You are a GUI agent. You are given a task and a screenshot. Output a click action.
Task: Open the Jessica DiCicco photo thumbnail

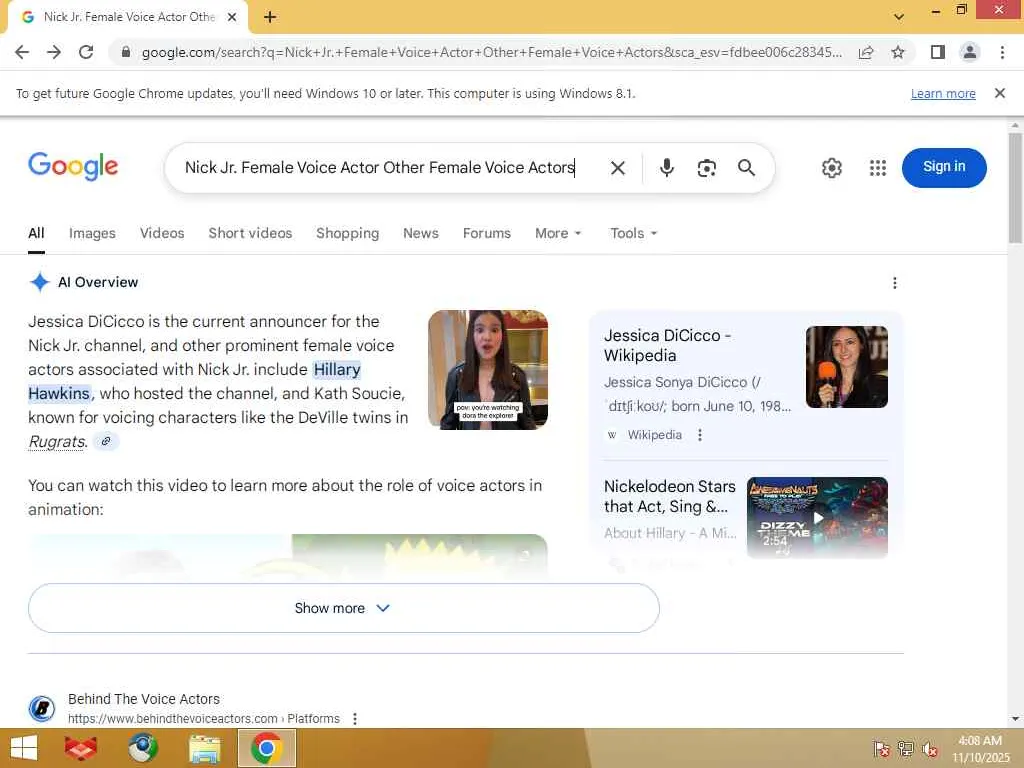point(846,367)
